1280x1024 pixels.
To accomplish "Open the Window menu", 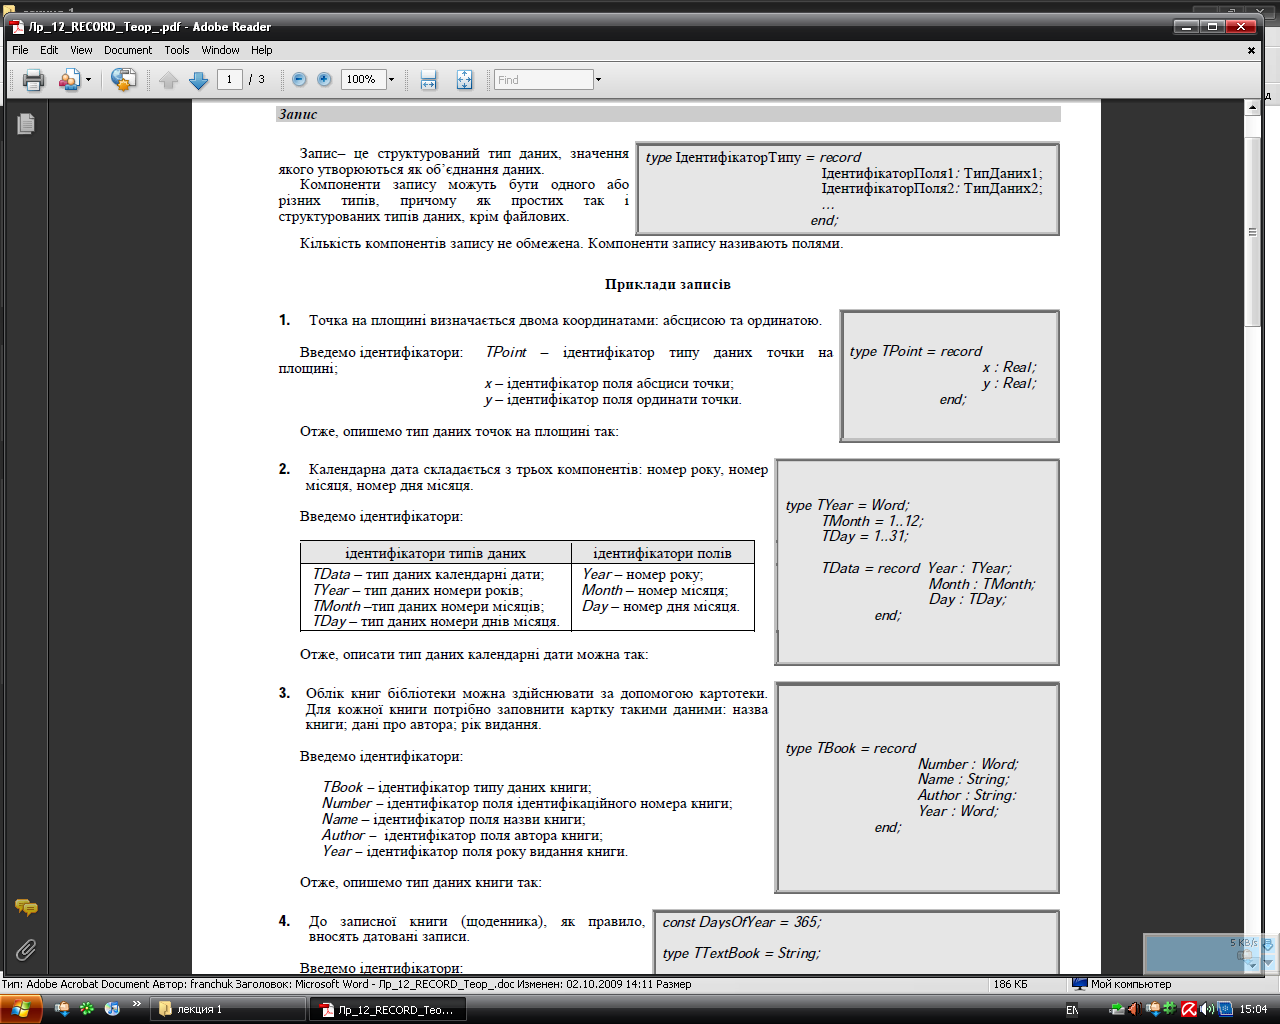I will pyautogui.click(x=220, y=50).
